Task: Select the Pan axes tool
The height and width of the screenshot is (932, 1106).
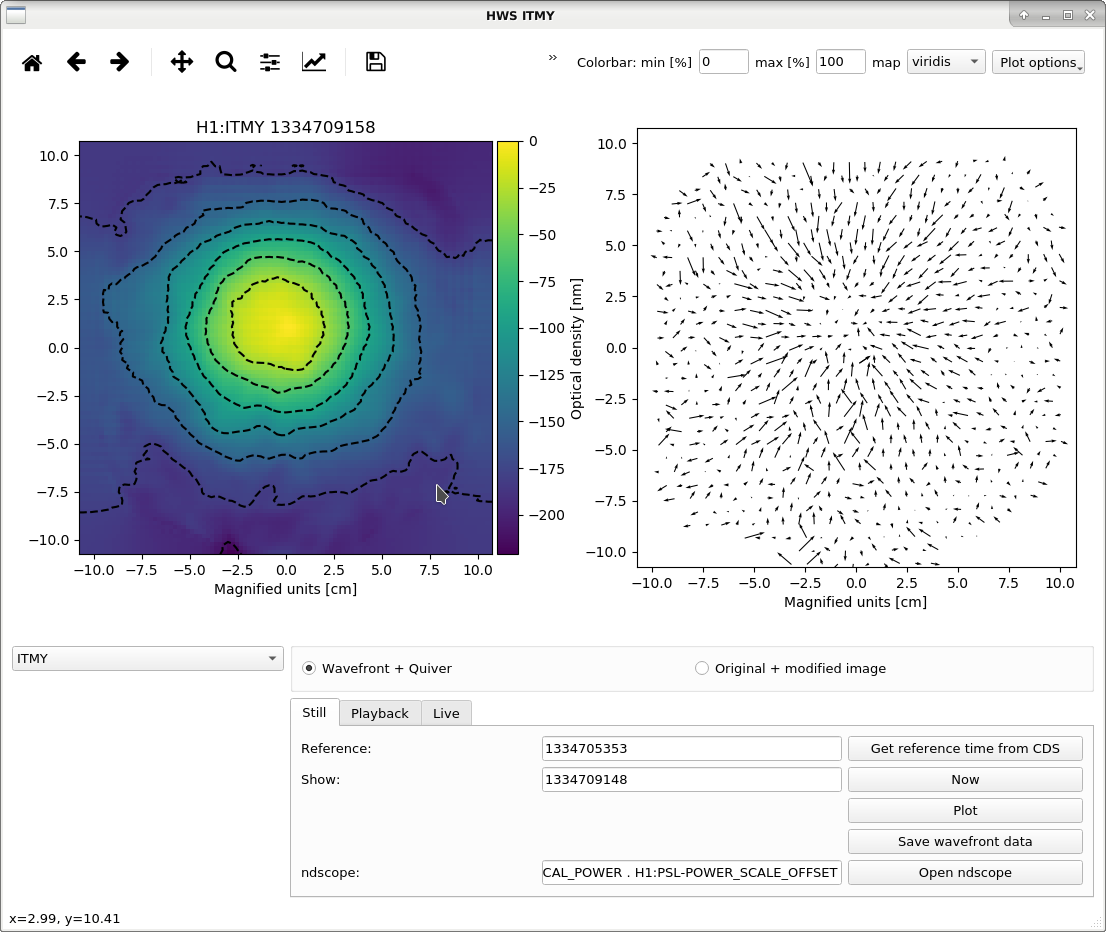Action: 182,62
